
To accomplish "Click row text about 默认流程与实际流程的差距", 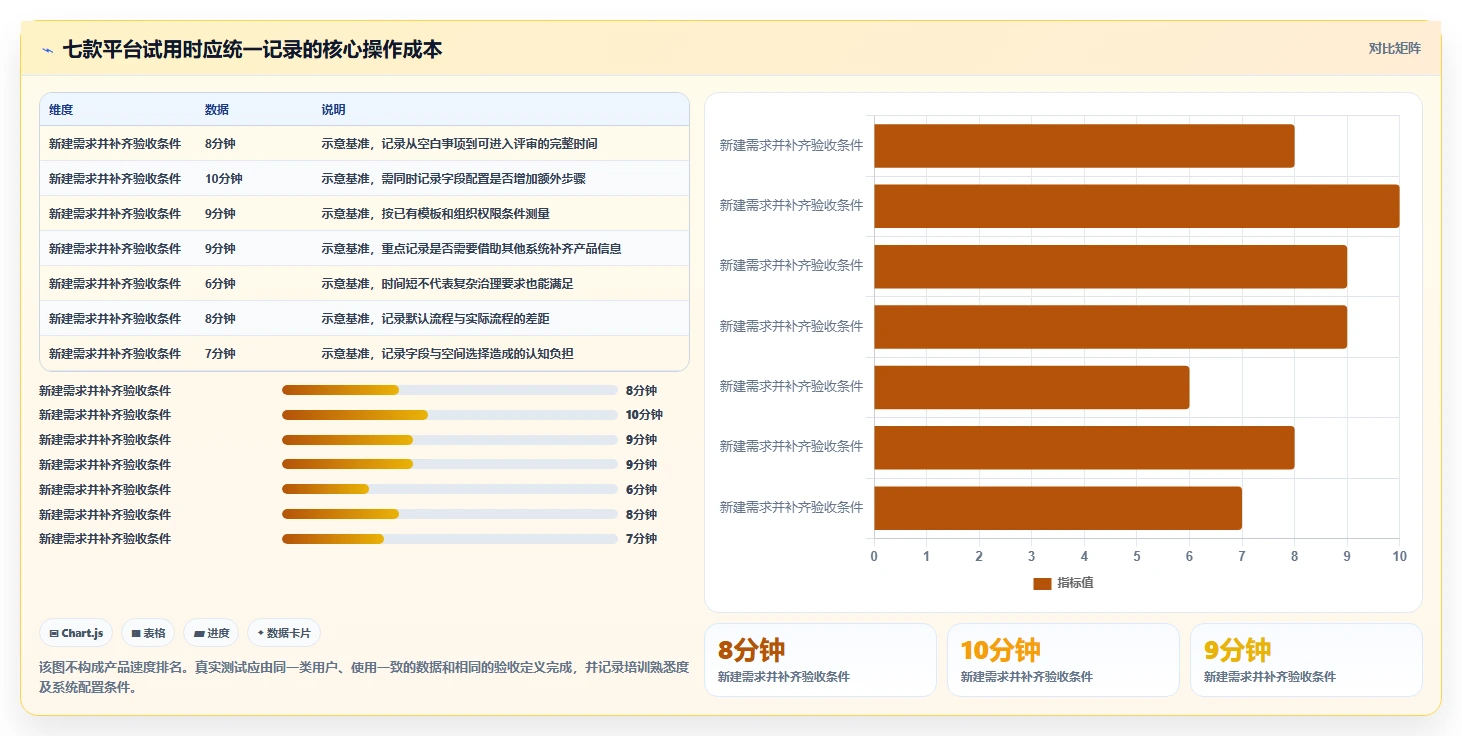I will (435, 319).
